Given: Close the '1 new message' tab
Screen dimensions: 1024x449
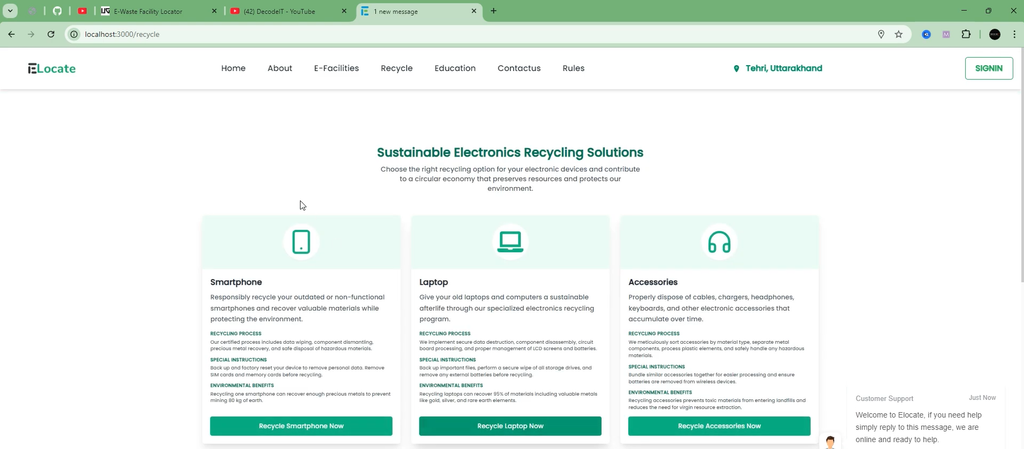Looking at the screenshot, I should click(x=474, y=11).
